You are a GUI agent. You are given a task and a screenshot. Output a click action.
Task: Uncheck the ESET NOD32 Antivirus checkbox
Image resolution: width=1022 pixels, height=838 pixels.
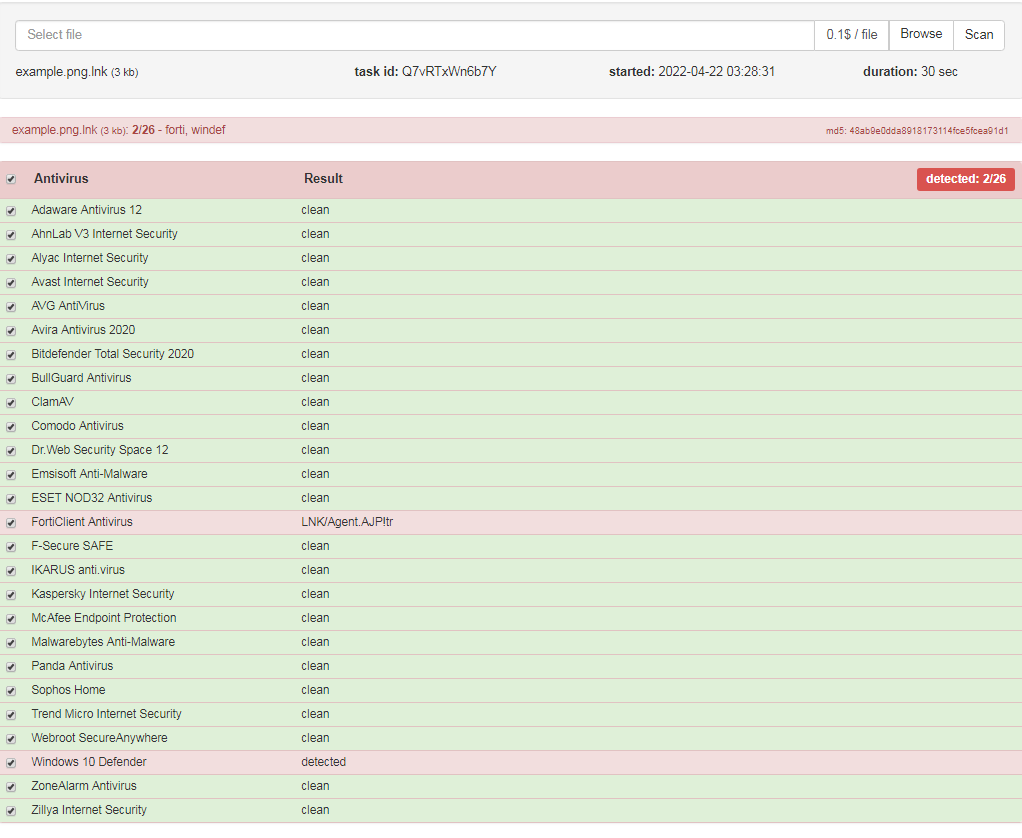tap(11, 499)
